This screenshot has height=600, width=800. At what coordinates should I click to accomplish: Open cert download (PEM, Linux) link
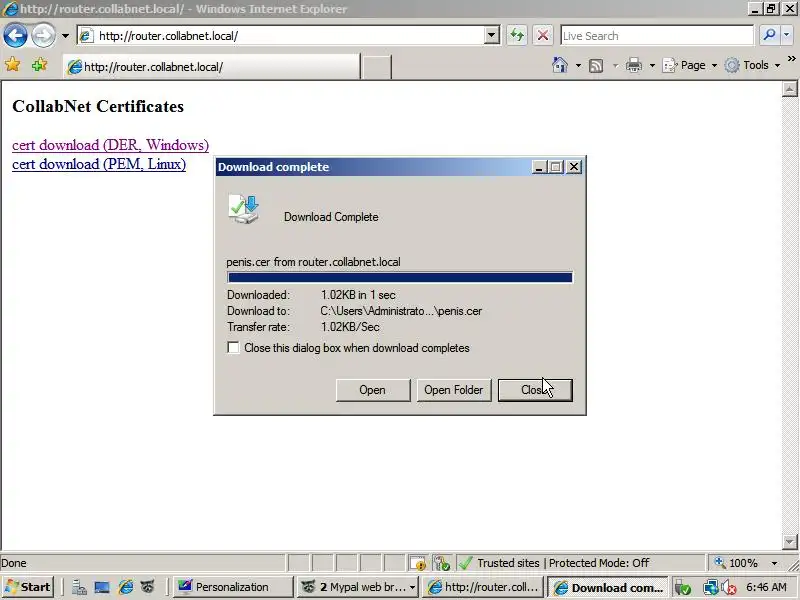coord(99,164)
